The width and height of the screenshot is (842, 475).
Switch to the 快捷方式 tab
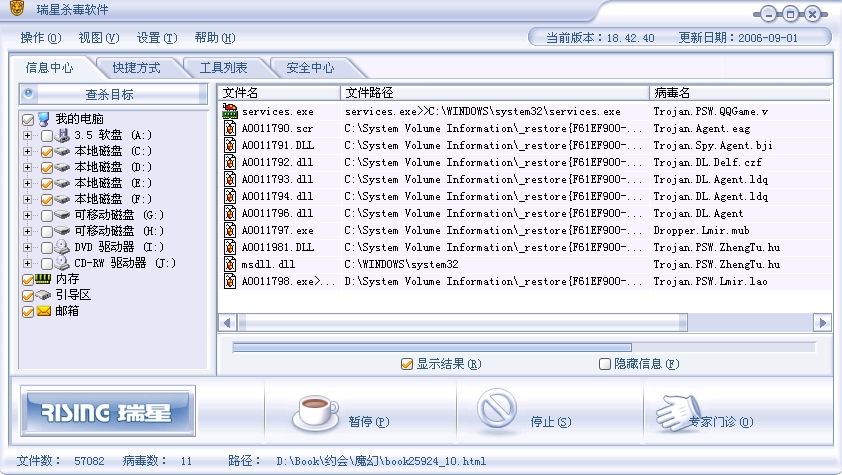pyautogui.click(x=136, y=68)
